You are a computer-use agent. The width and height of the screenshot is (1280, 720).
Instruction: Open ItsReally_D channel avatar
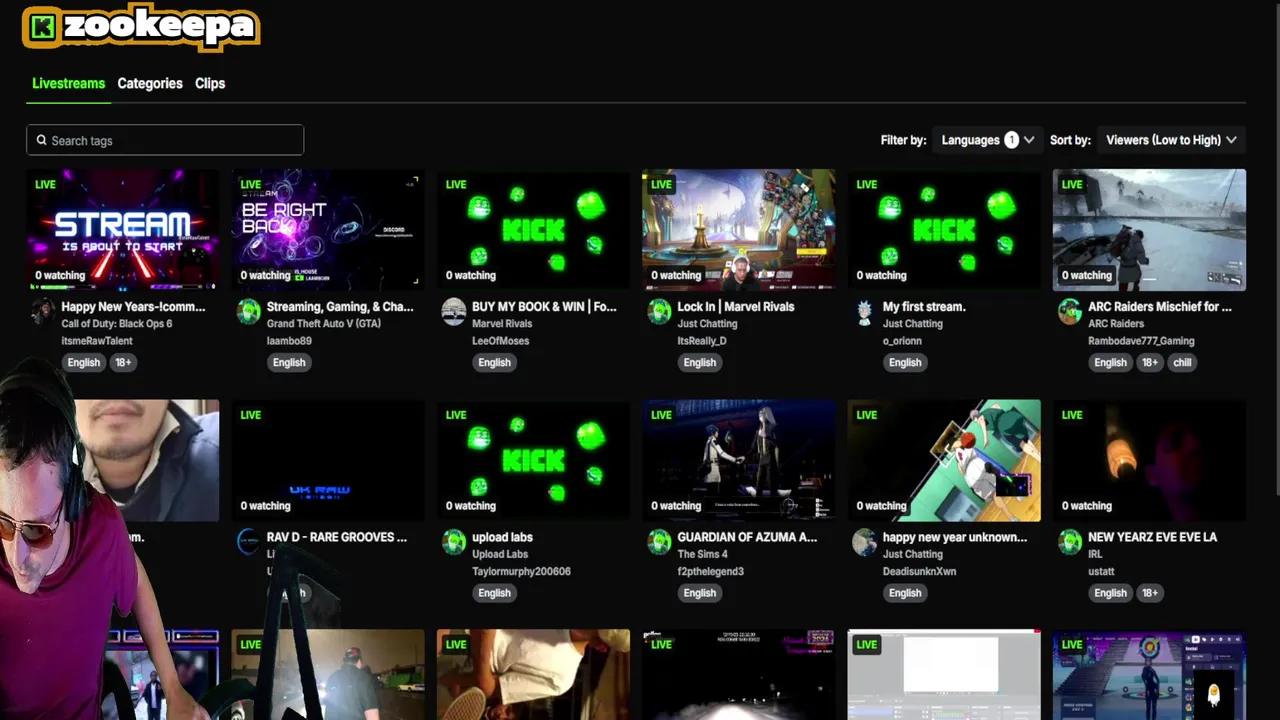pos(659,311)
